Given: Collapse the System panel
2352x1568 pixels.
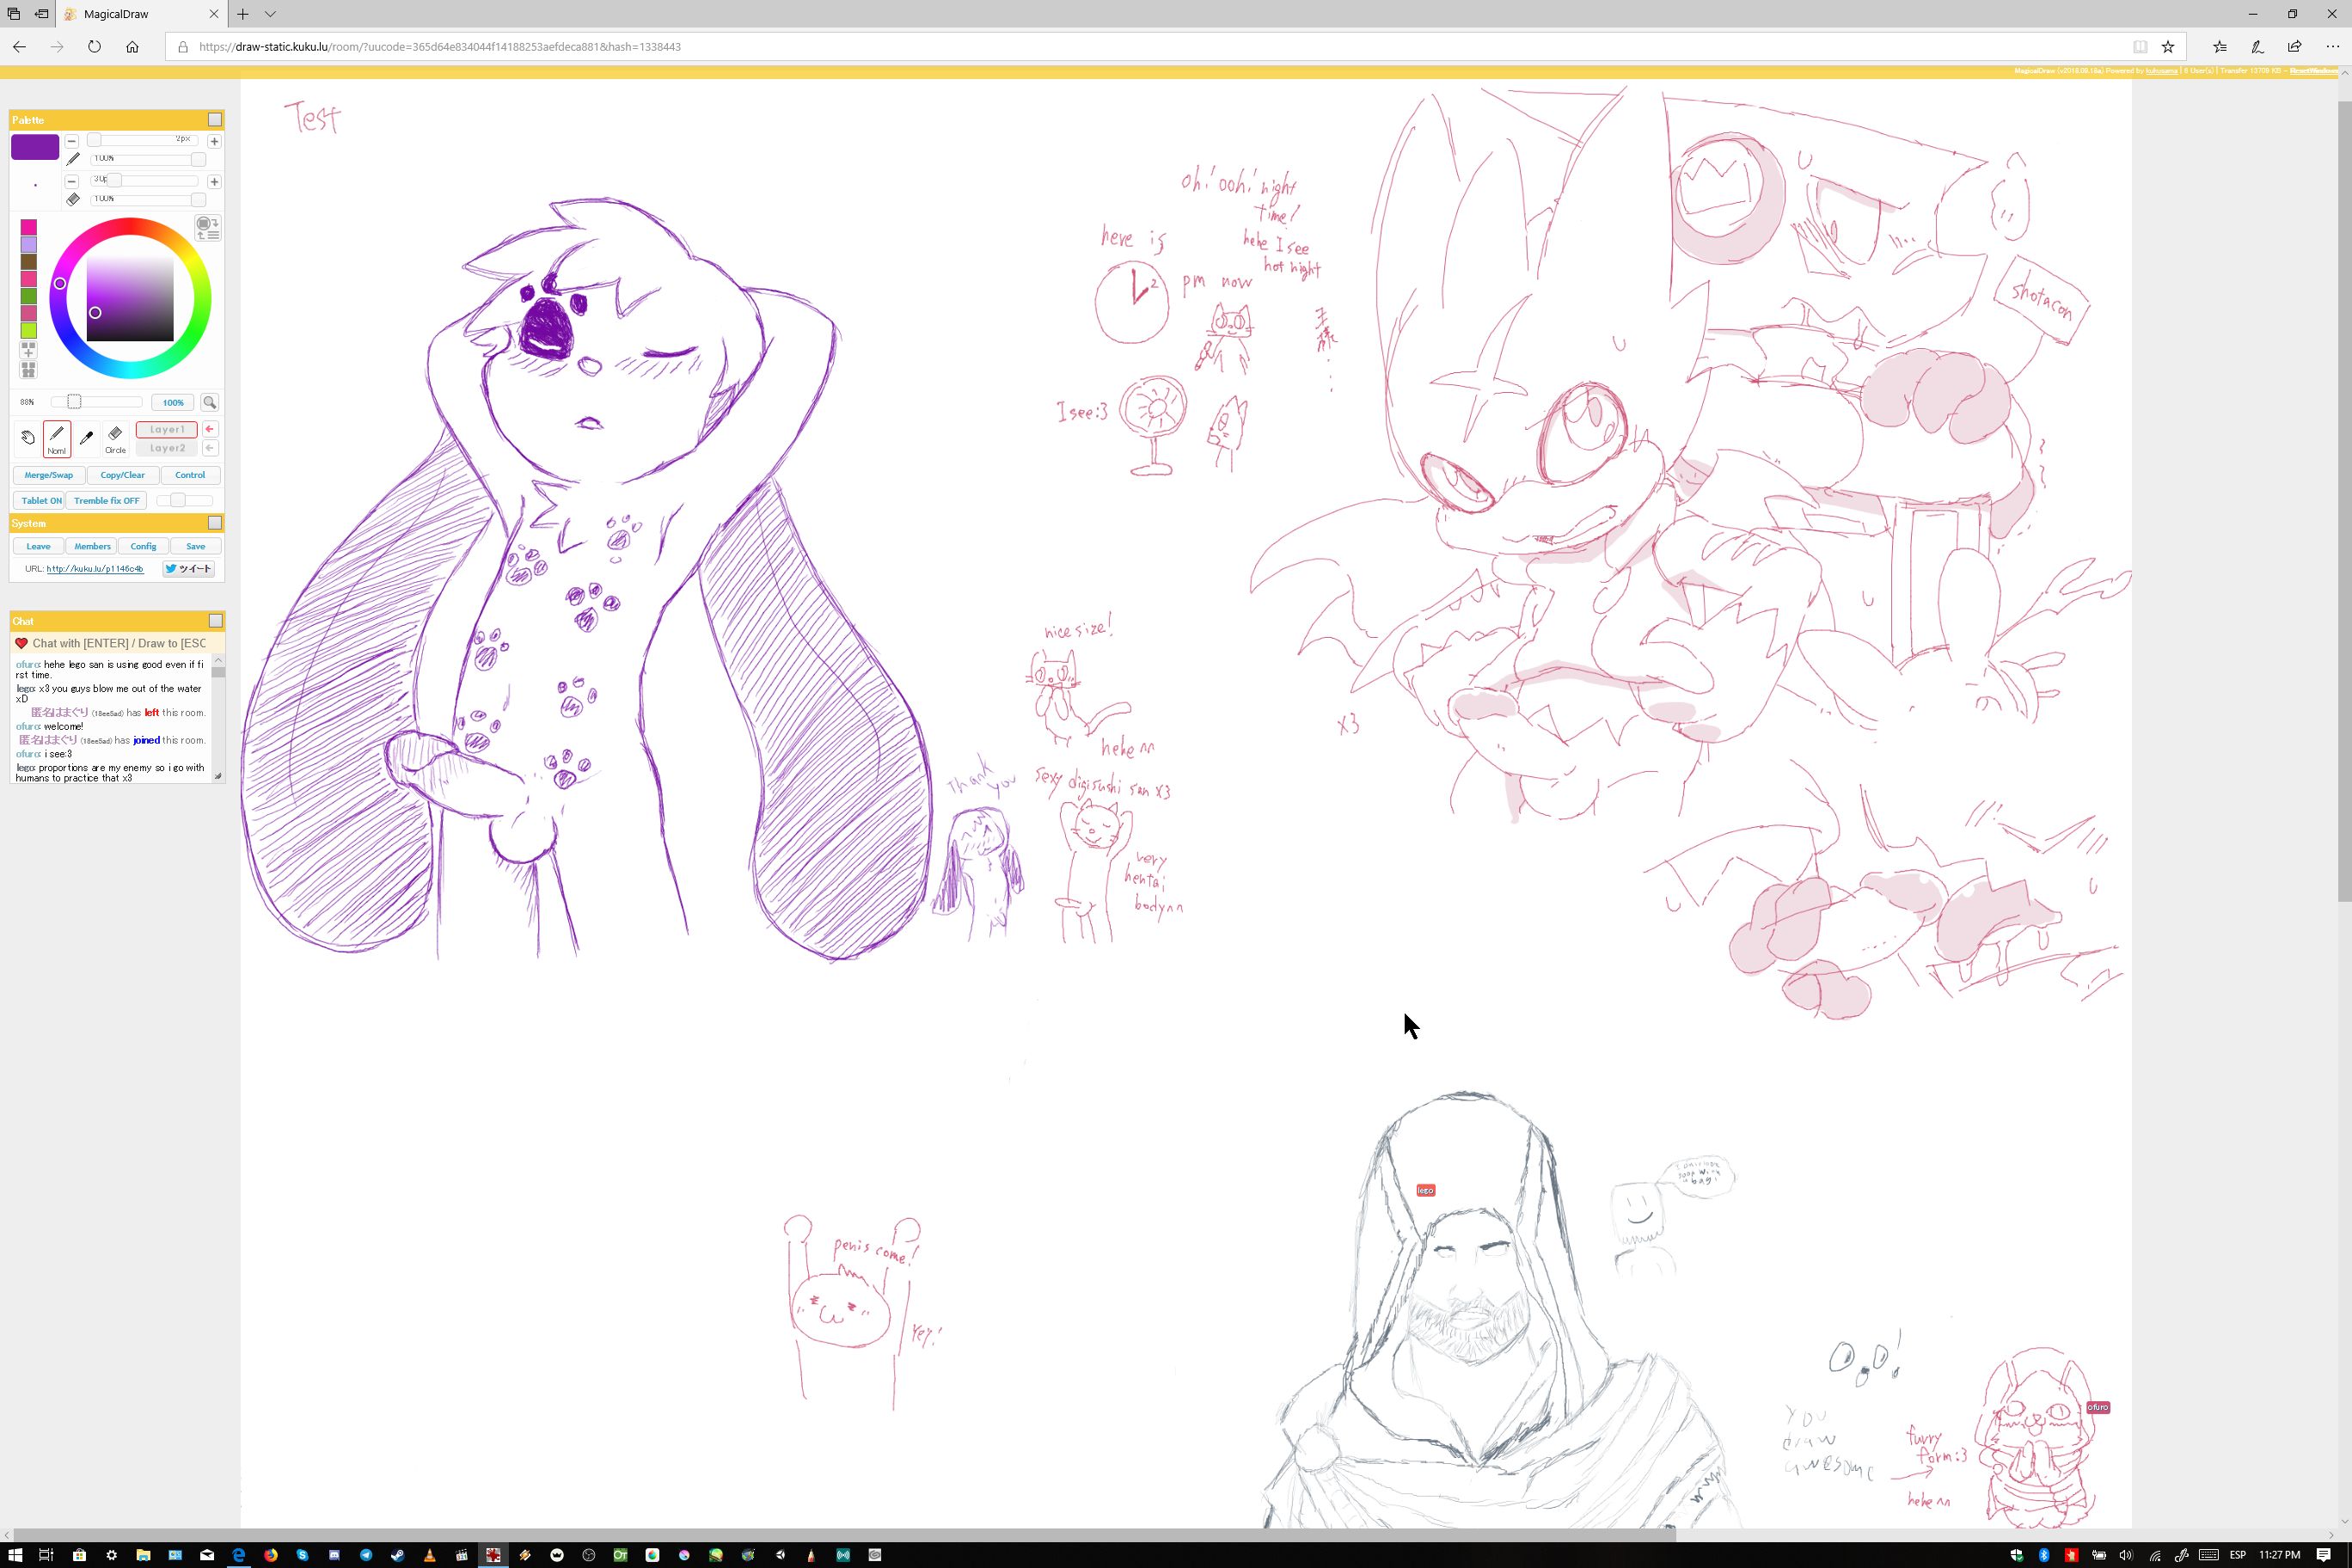Looking at the screenshot, I should 214,523.
